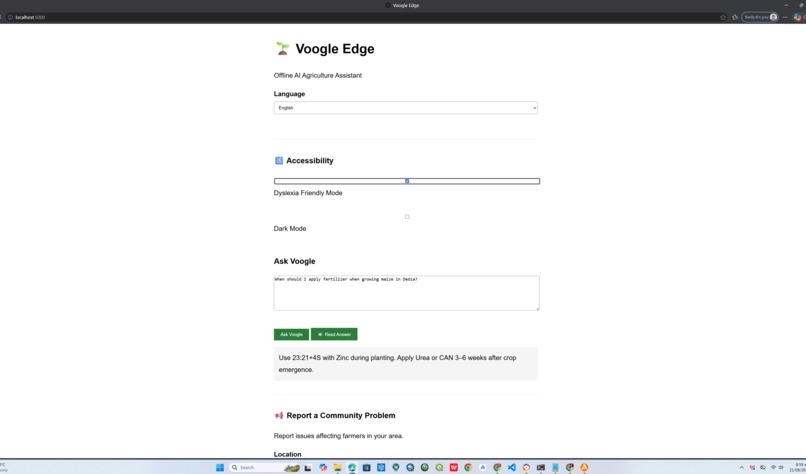
Task: Click the Verify it's you profile button
Action: [x=760, y=17]
